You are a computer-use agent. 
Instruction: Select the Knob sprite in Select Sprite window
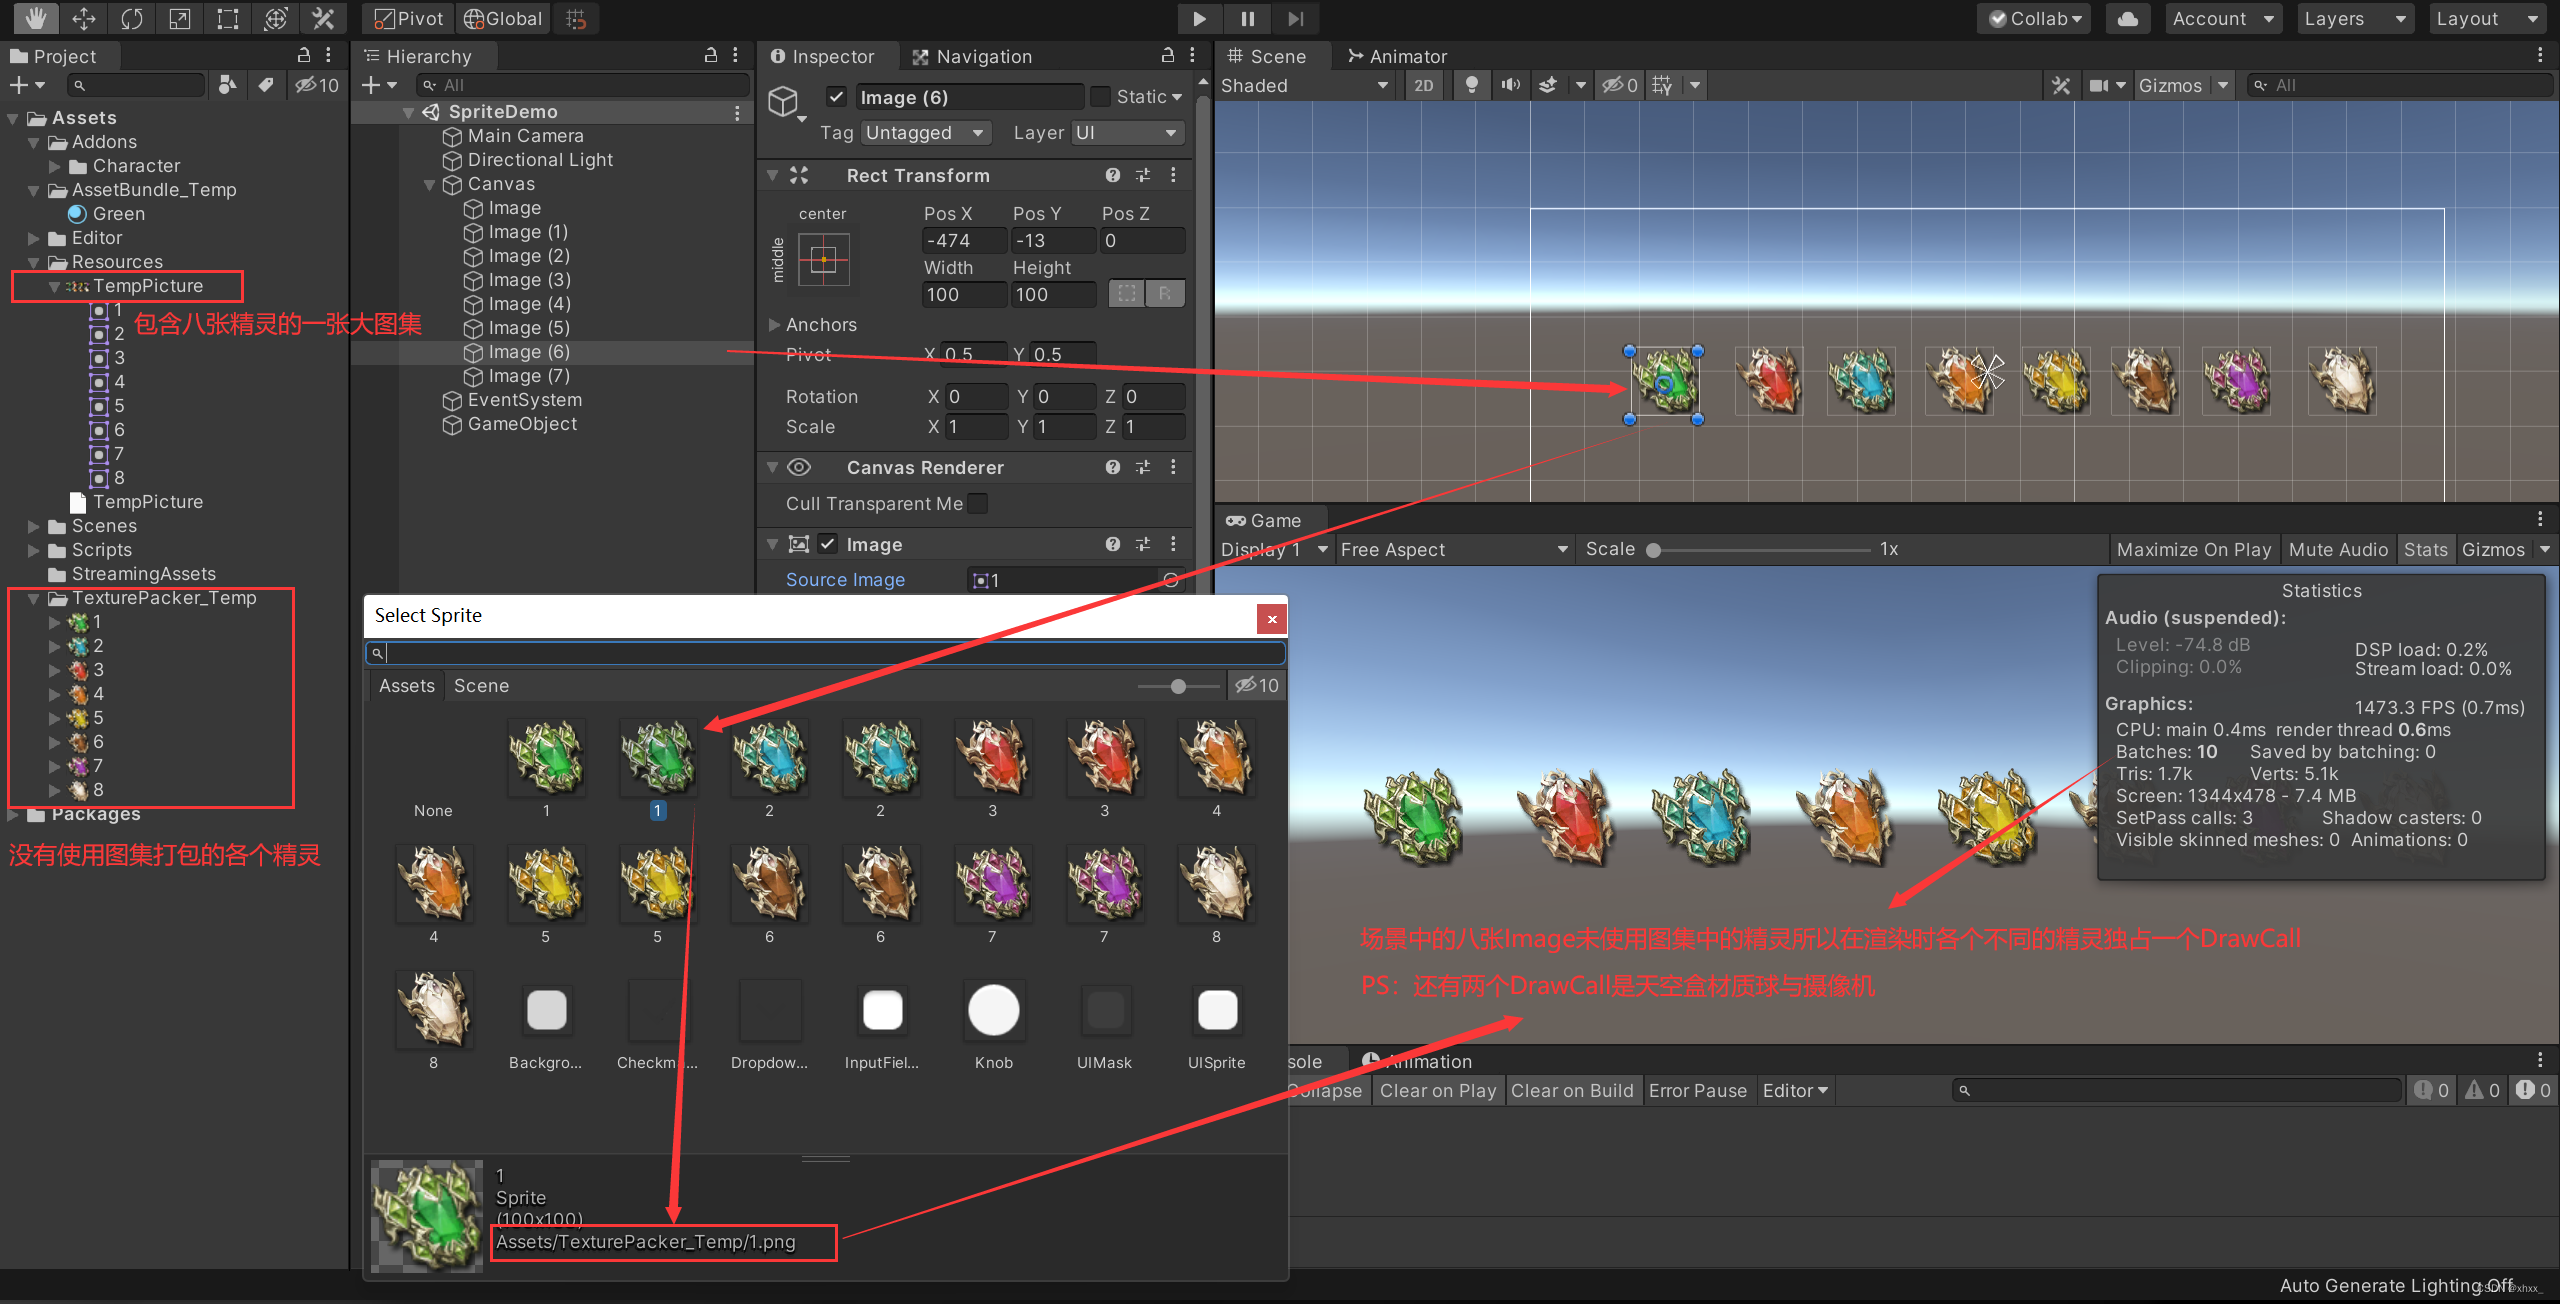(992, 1010)
